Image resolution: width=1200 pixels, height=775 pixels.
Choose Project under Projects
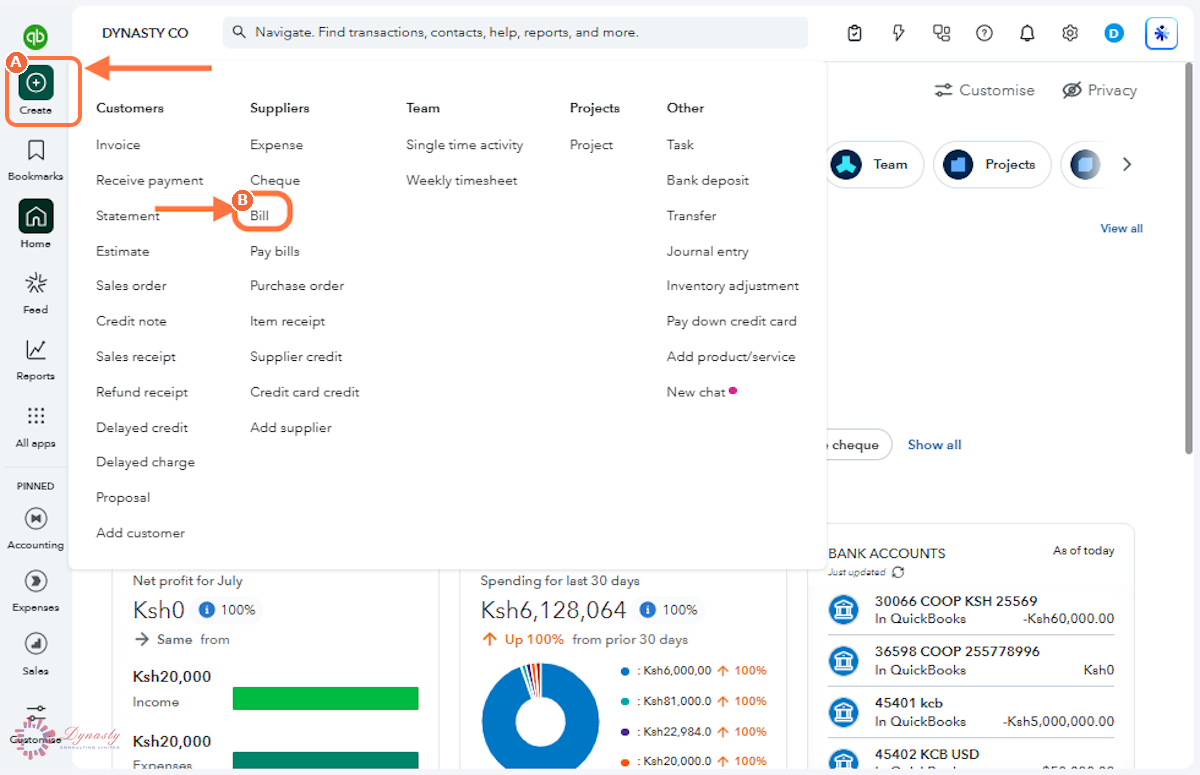[591, 145]
